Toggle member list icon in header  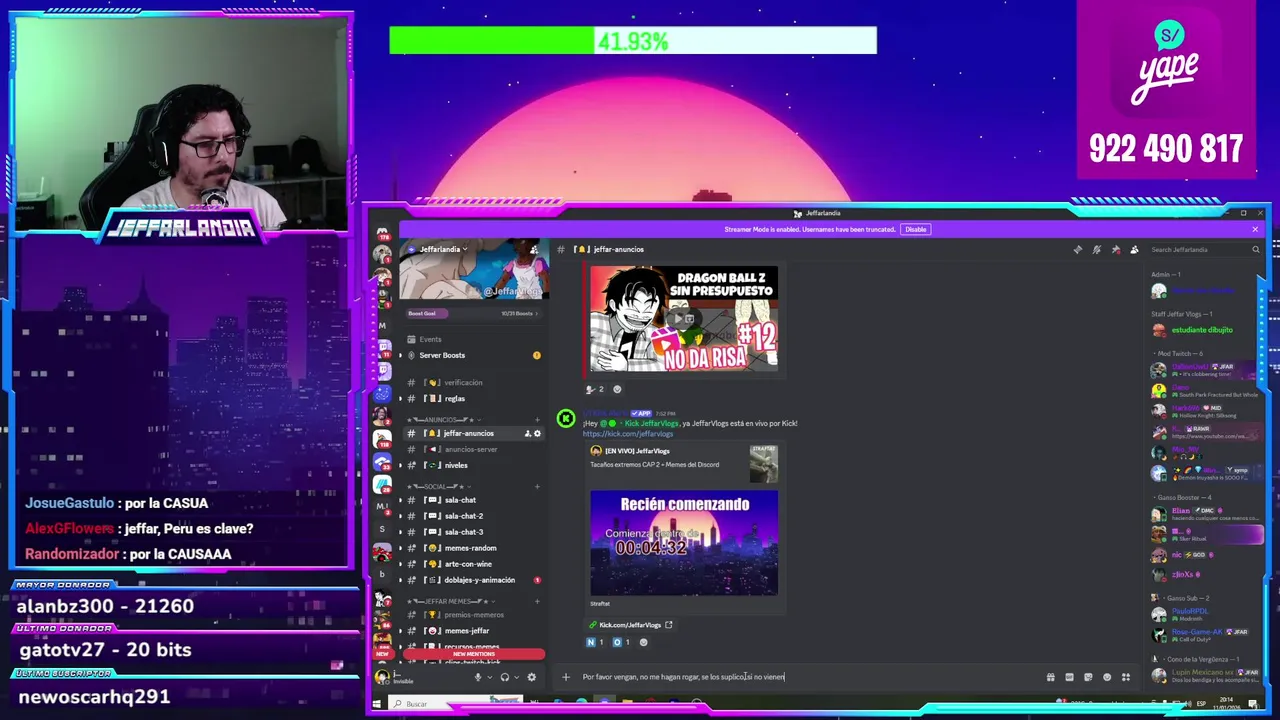click(x=1134, y=249)
